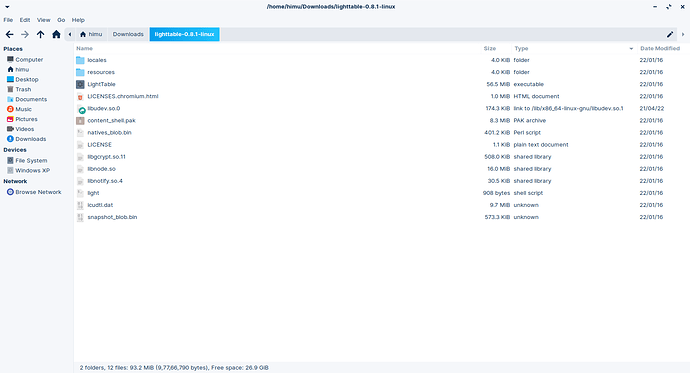Sort by Date Modified column header
Screen dimensions: 690x373
click(660, 48)
